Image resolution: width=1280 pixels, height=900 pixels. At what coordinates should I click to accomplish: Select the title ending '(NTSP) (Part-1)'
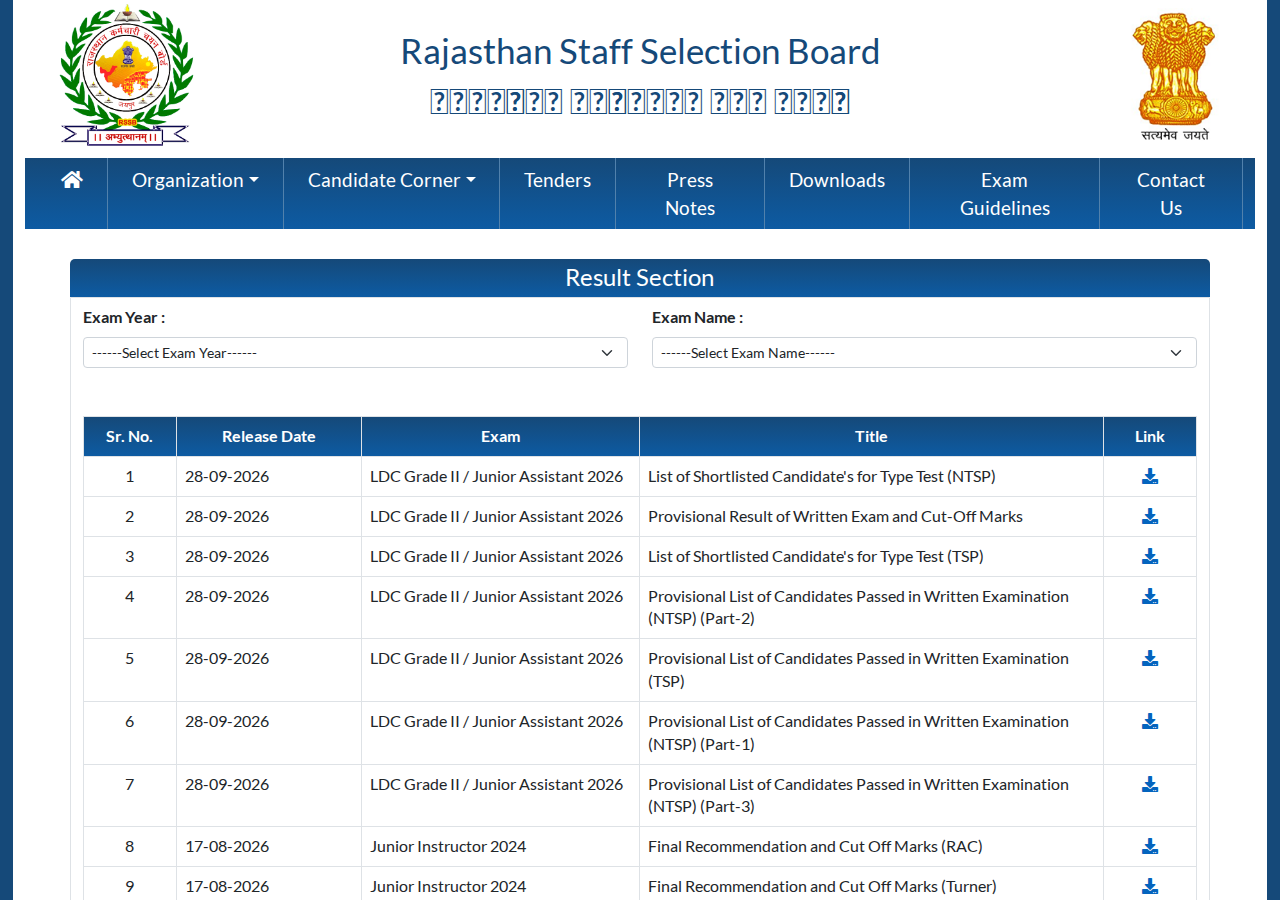coord(858,732)
